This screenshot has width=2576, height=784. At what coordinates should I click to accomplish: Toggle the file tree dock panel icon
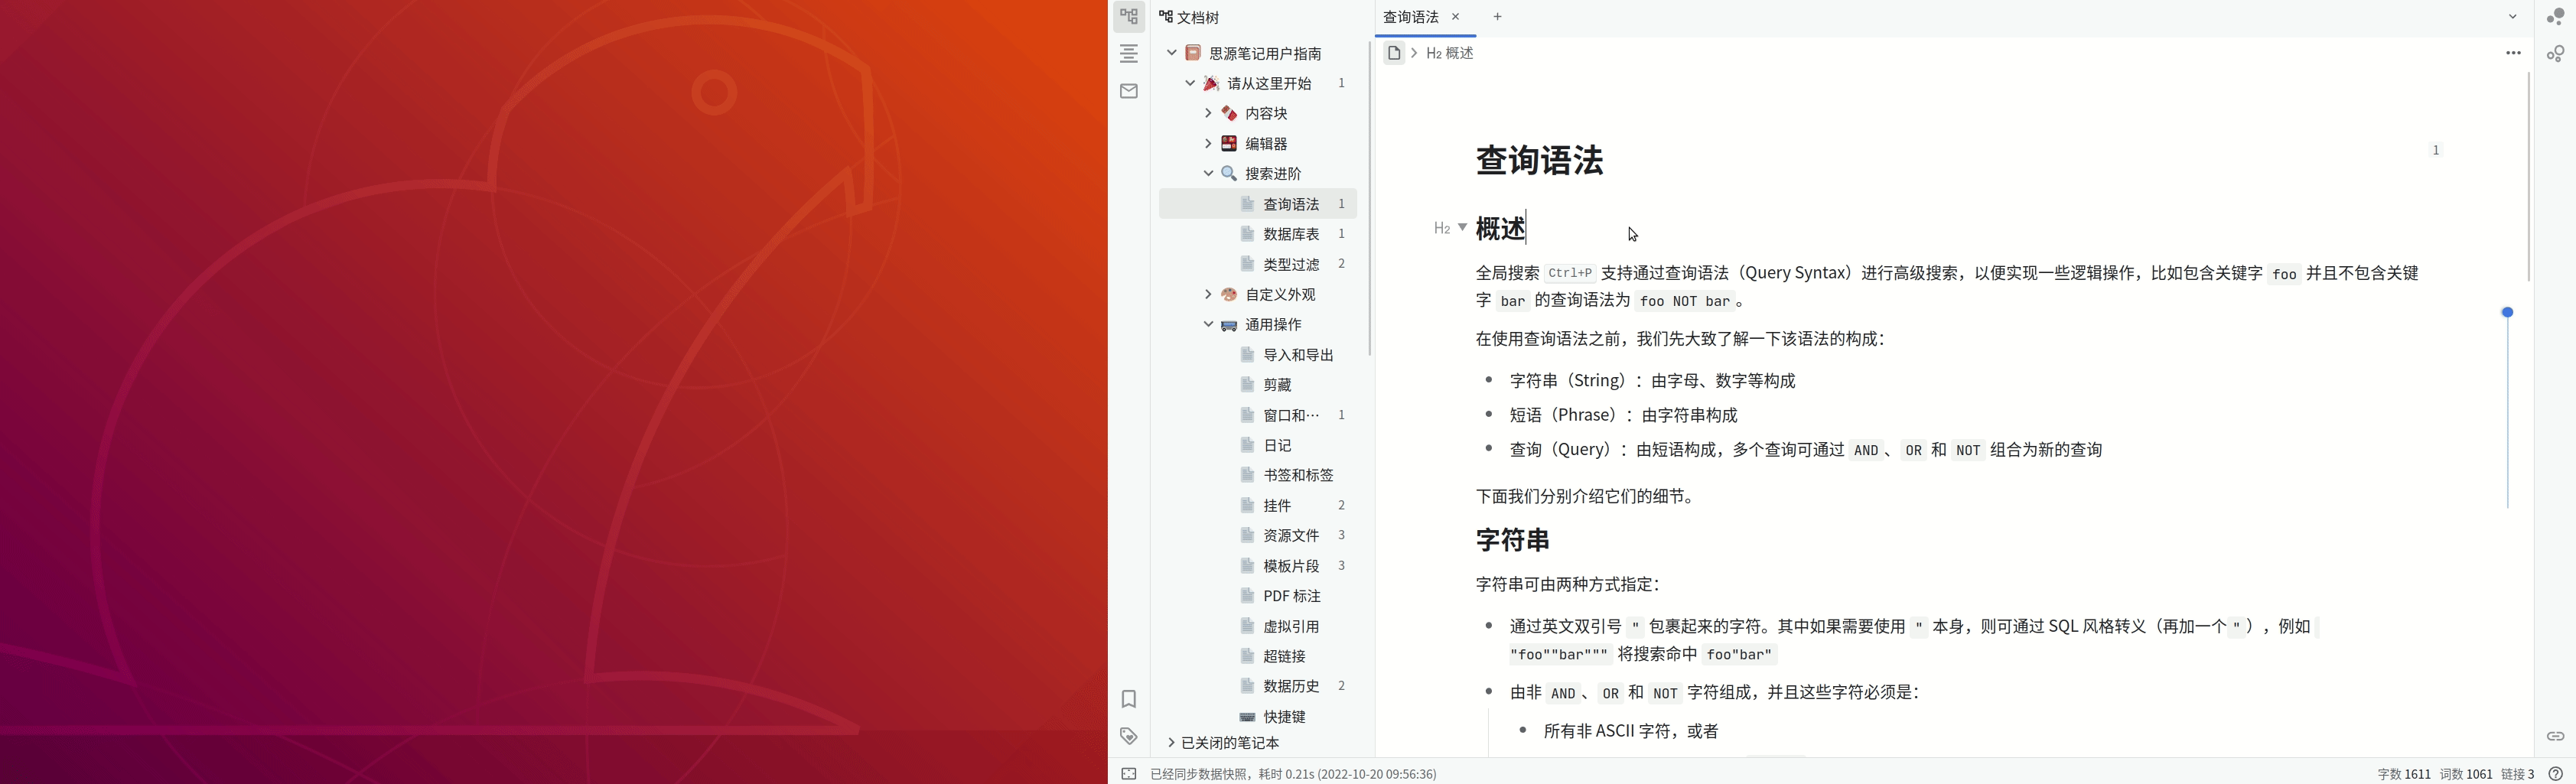[1129, 16]
